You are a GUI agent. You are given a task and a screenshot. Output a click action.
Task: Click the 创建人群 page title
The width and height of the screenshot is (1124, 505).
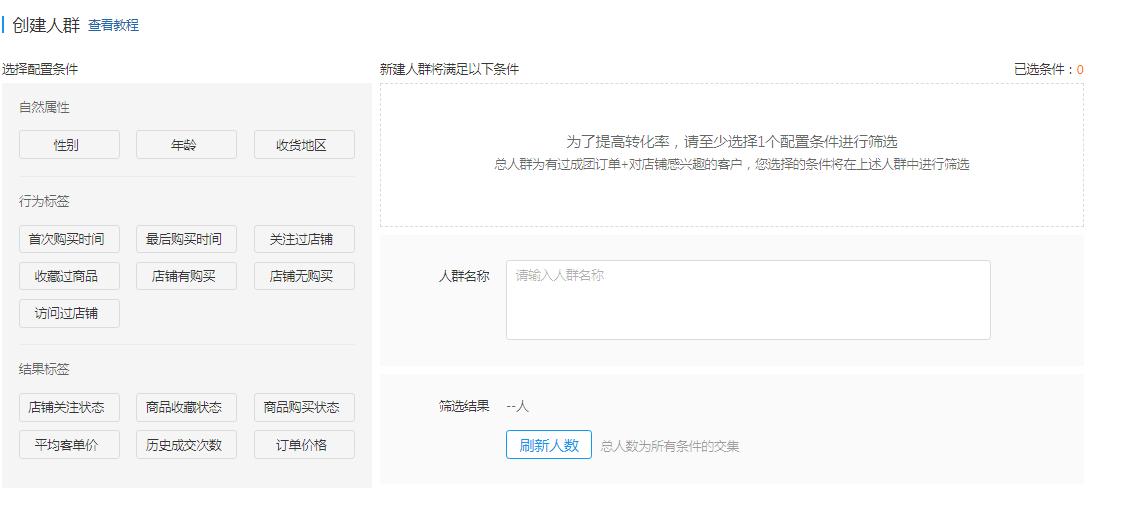(46, 26)
